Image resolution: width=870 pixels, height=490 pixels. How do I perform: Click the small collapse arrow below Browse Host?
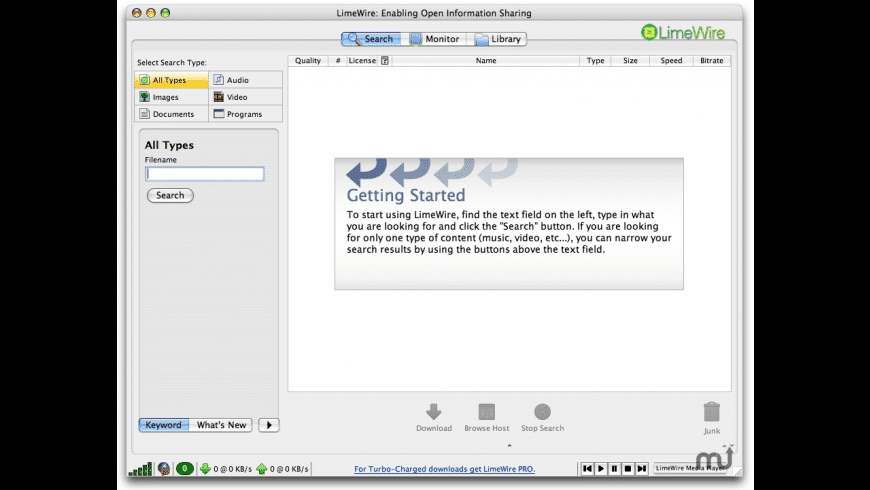[509, 445]
